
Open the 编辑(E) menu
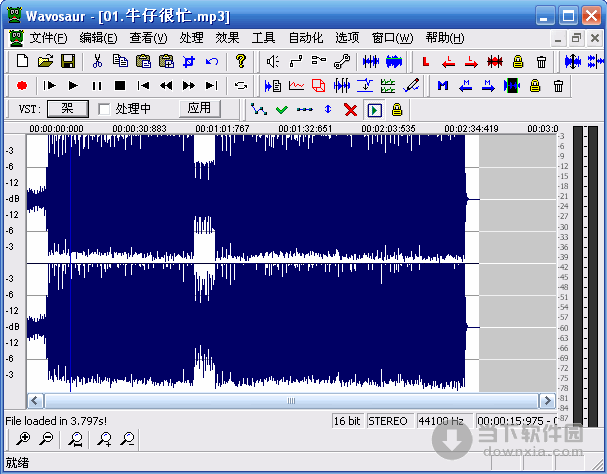[98, 38]
